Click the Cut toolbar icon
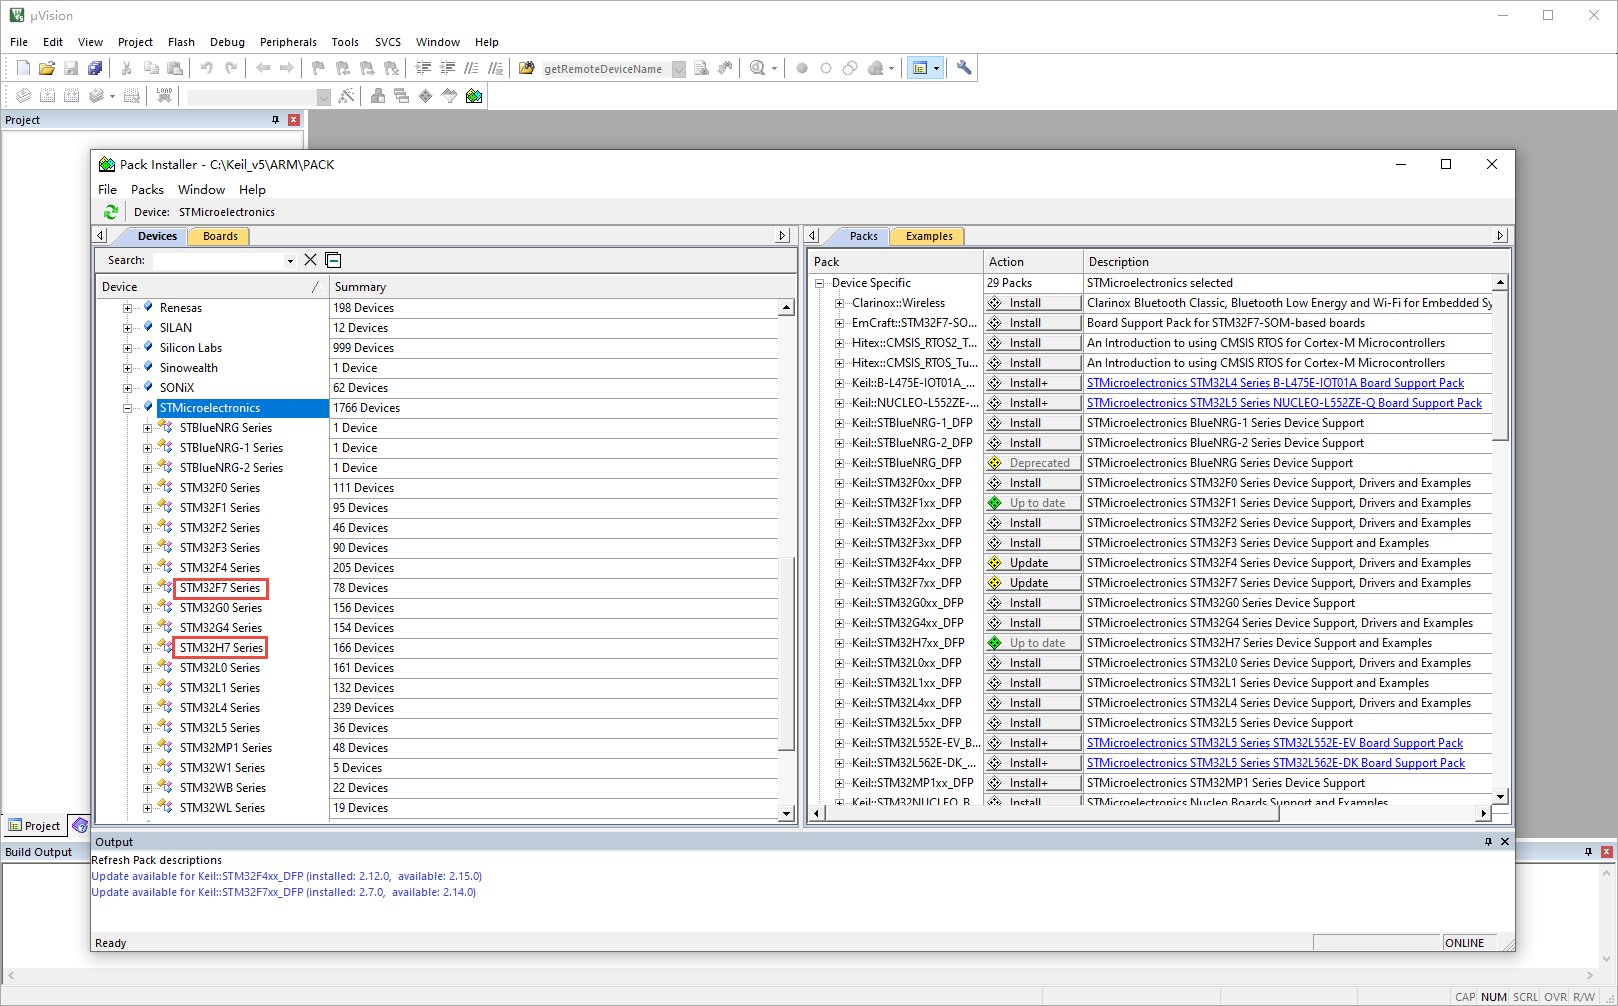1618x1006 pixels. click(x=127, y=68)
